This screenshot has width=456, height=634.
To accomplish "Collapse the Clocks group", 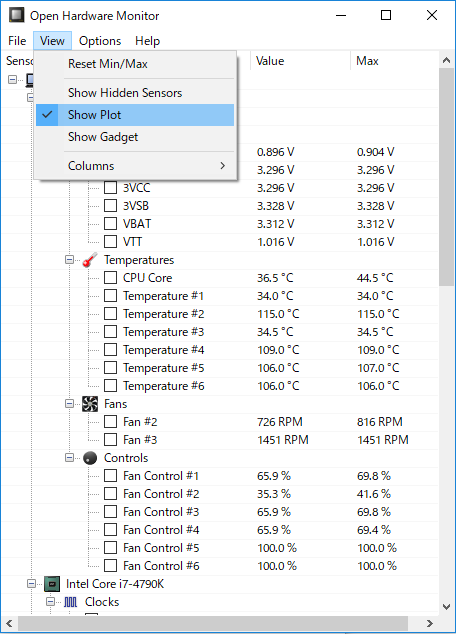I will (x=51, y=602).
